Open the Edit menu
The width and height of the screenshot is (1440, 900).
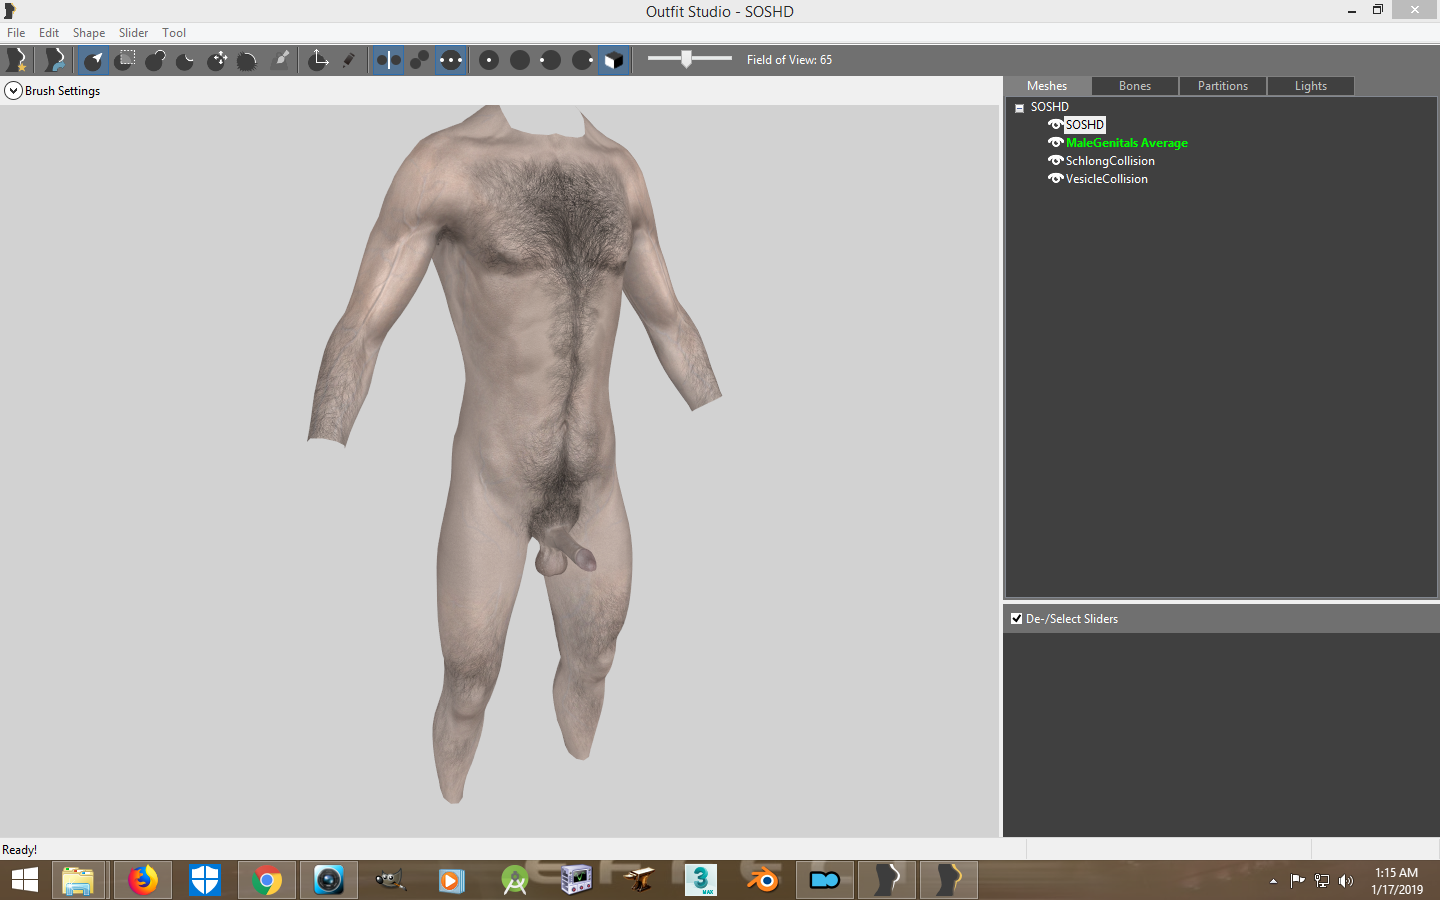point(49,33)
